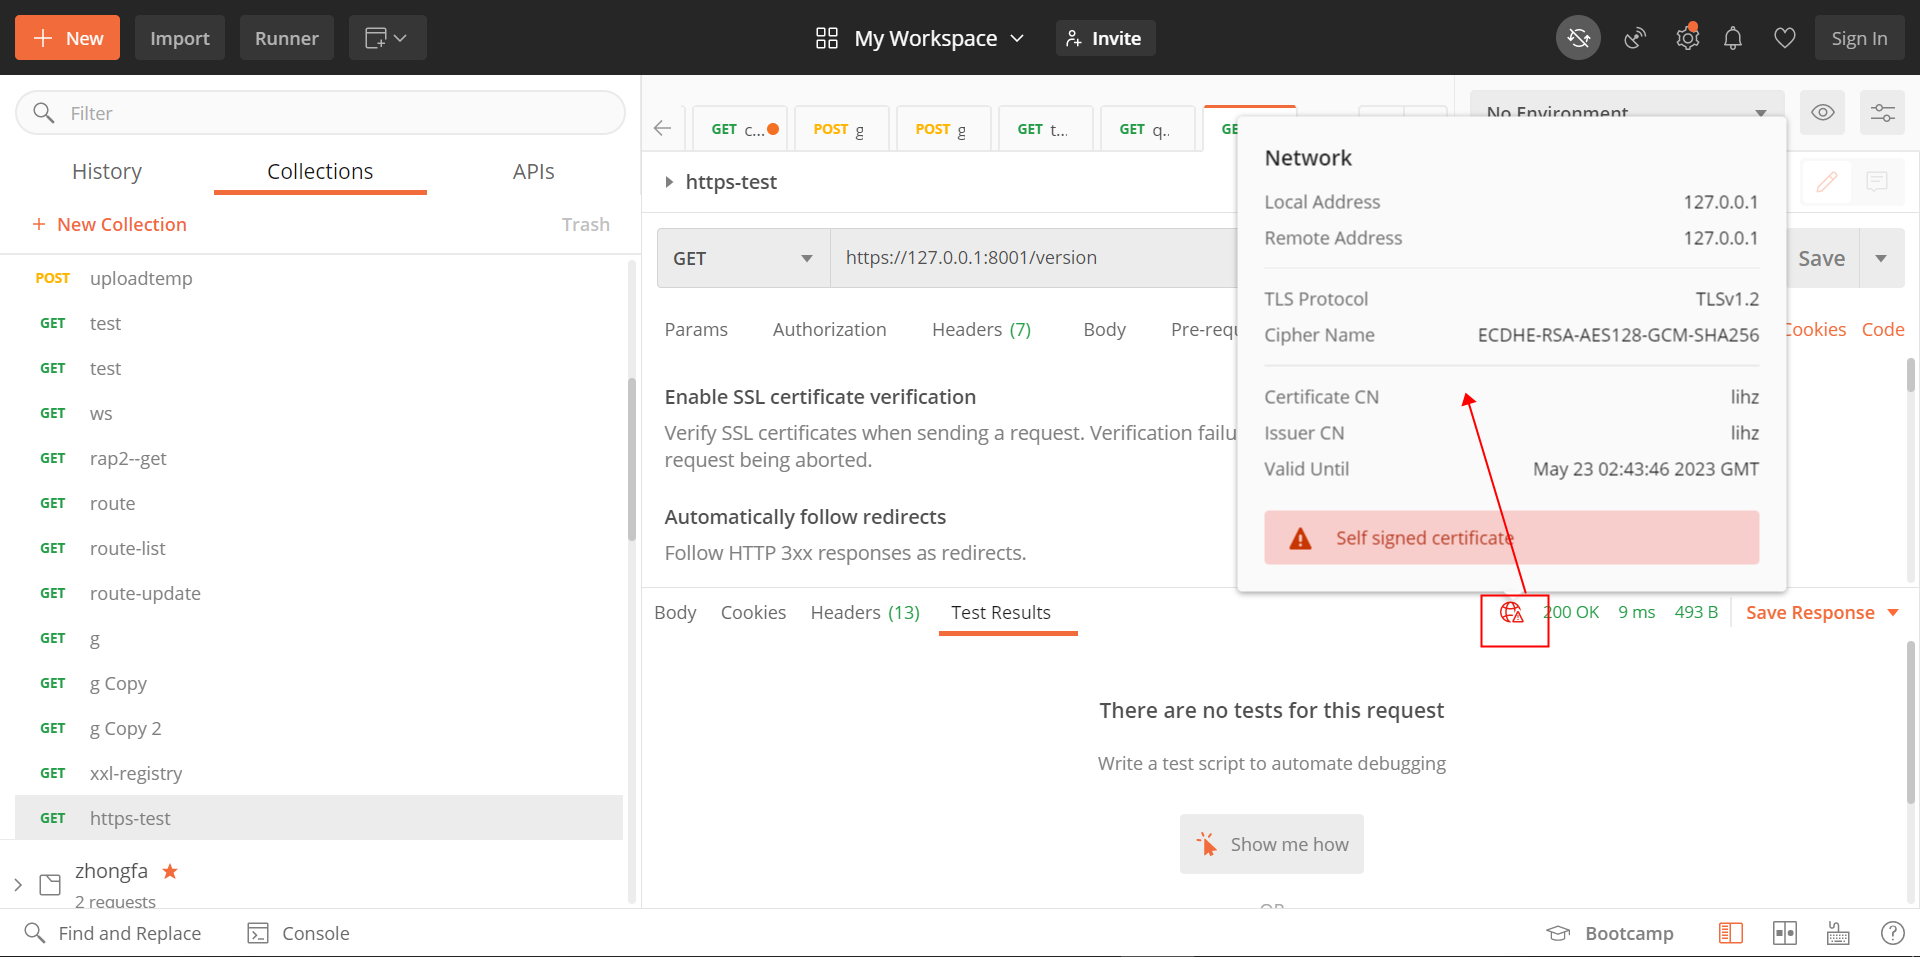Open the comments icon

click(x=1877, y=182)
